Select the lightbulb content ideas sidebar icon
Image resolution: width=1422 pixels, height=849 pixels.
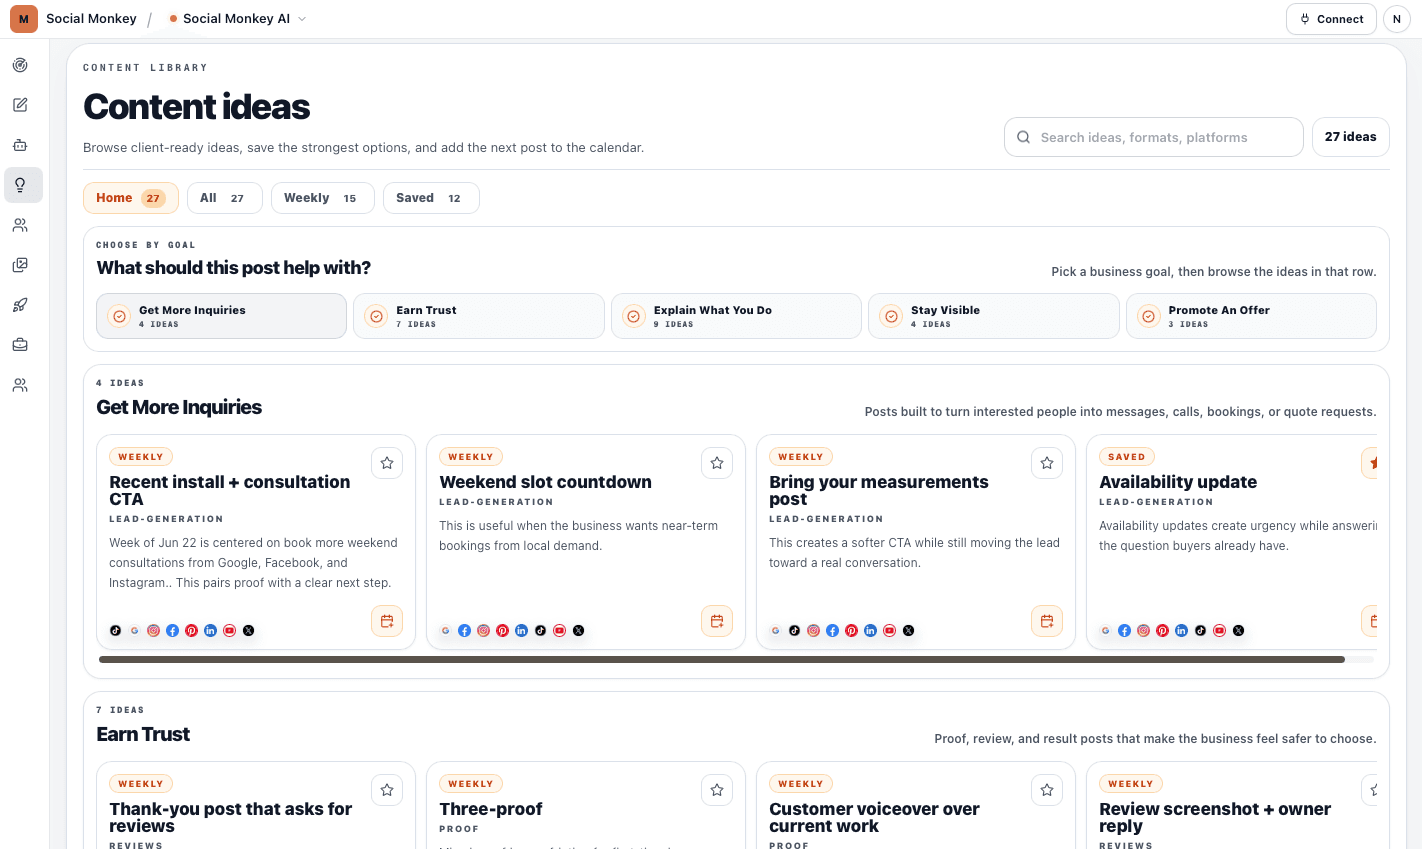[20, 185]
